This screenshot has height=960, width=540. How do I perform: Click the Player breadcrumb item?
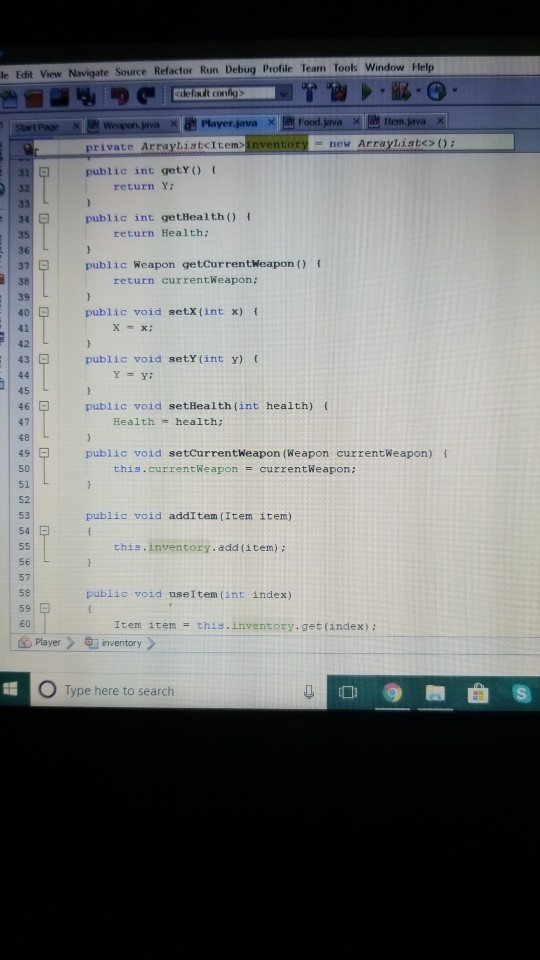(x=40, y=643)
